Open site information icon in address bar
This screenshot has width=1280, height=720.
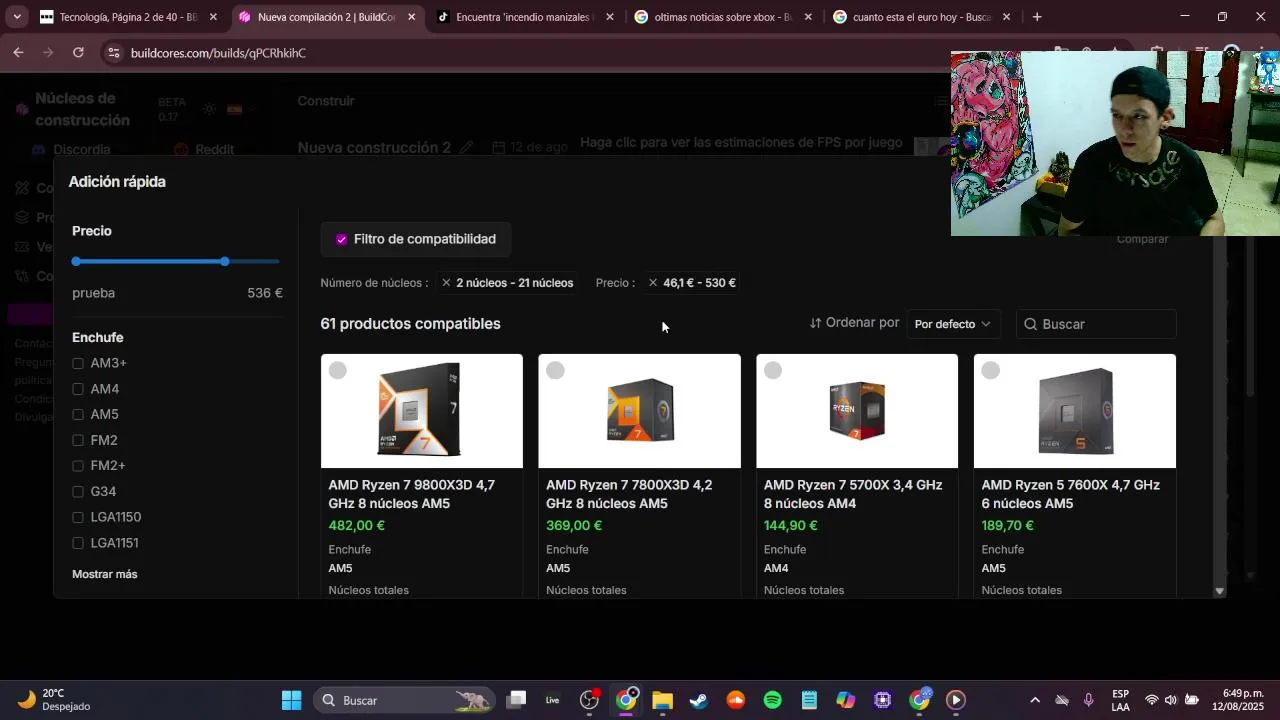113,53
